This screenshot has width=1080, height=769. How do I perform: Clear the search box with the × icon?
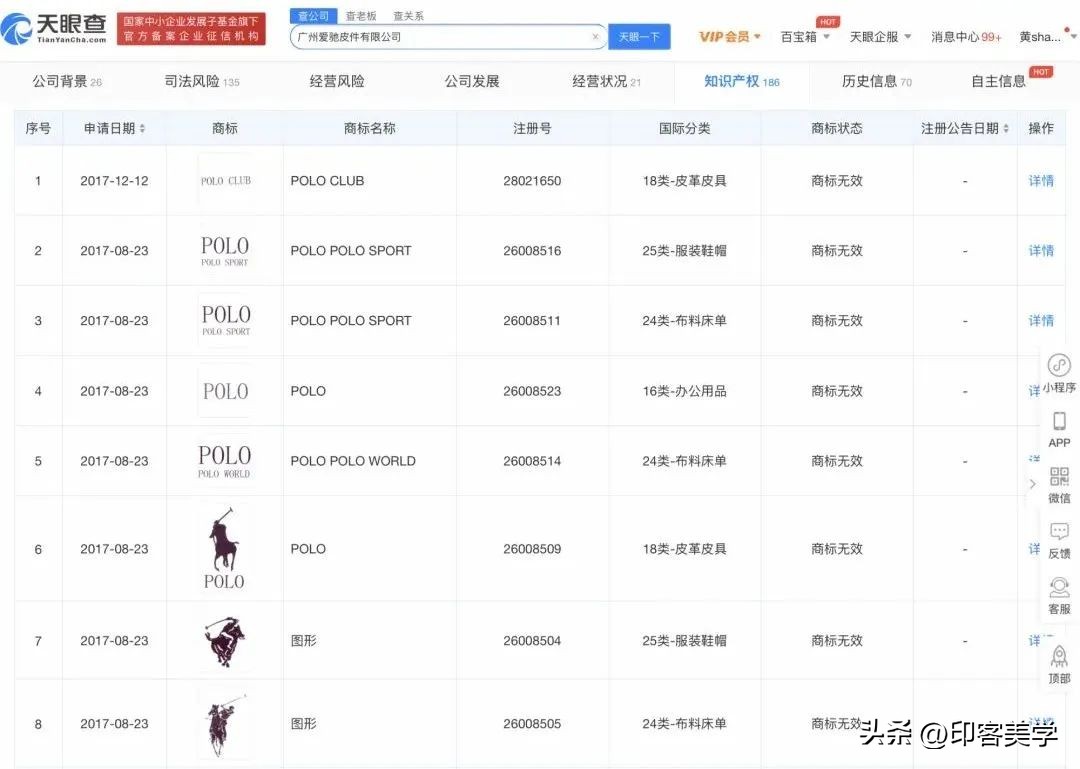[x=596, y=35]
